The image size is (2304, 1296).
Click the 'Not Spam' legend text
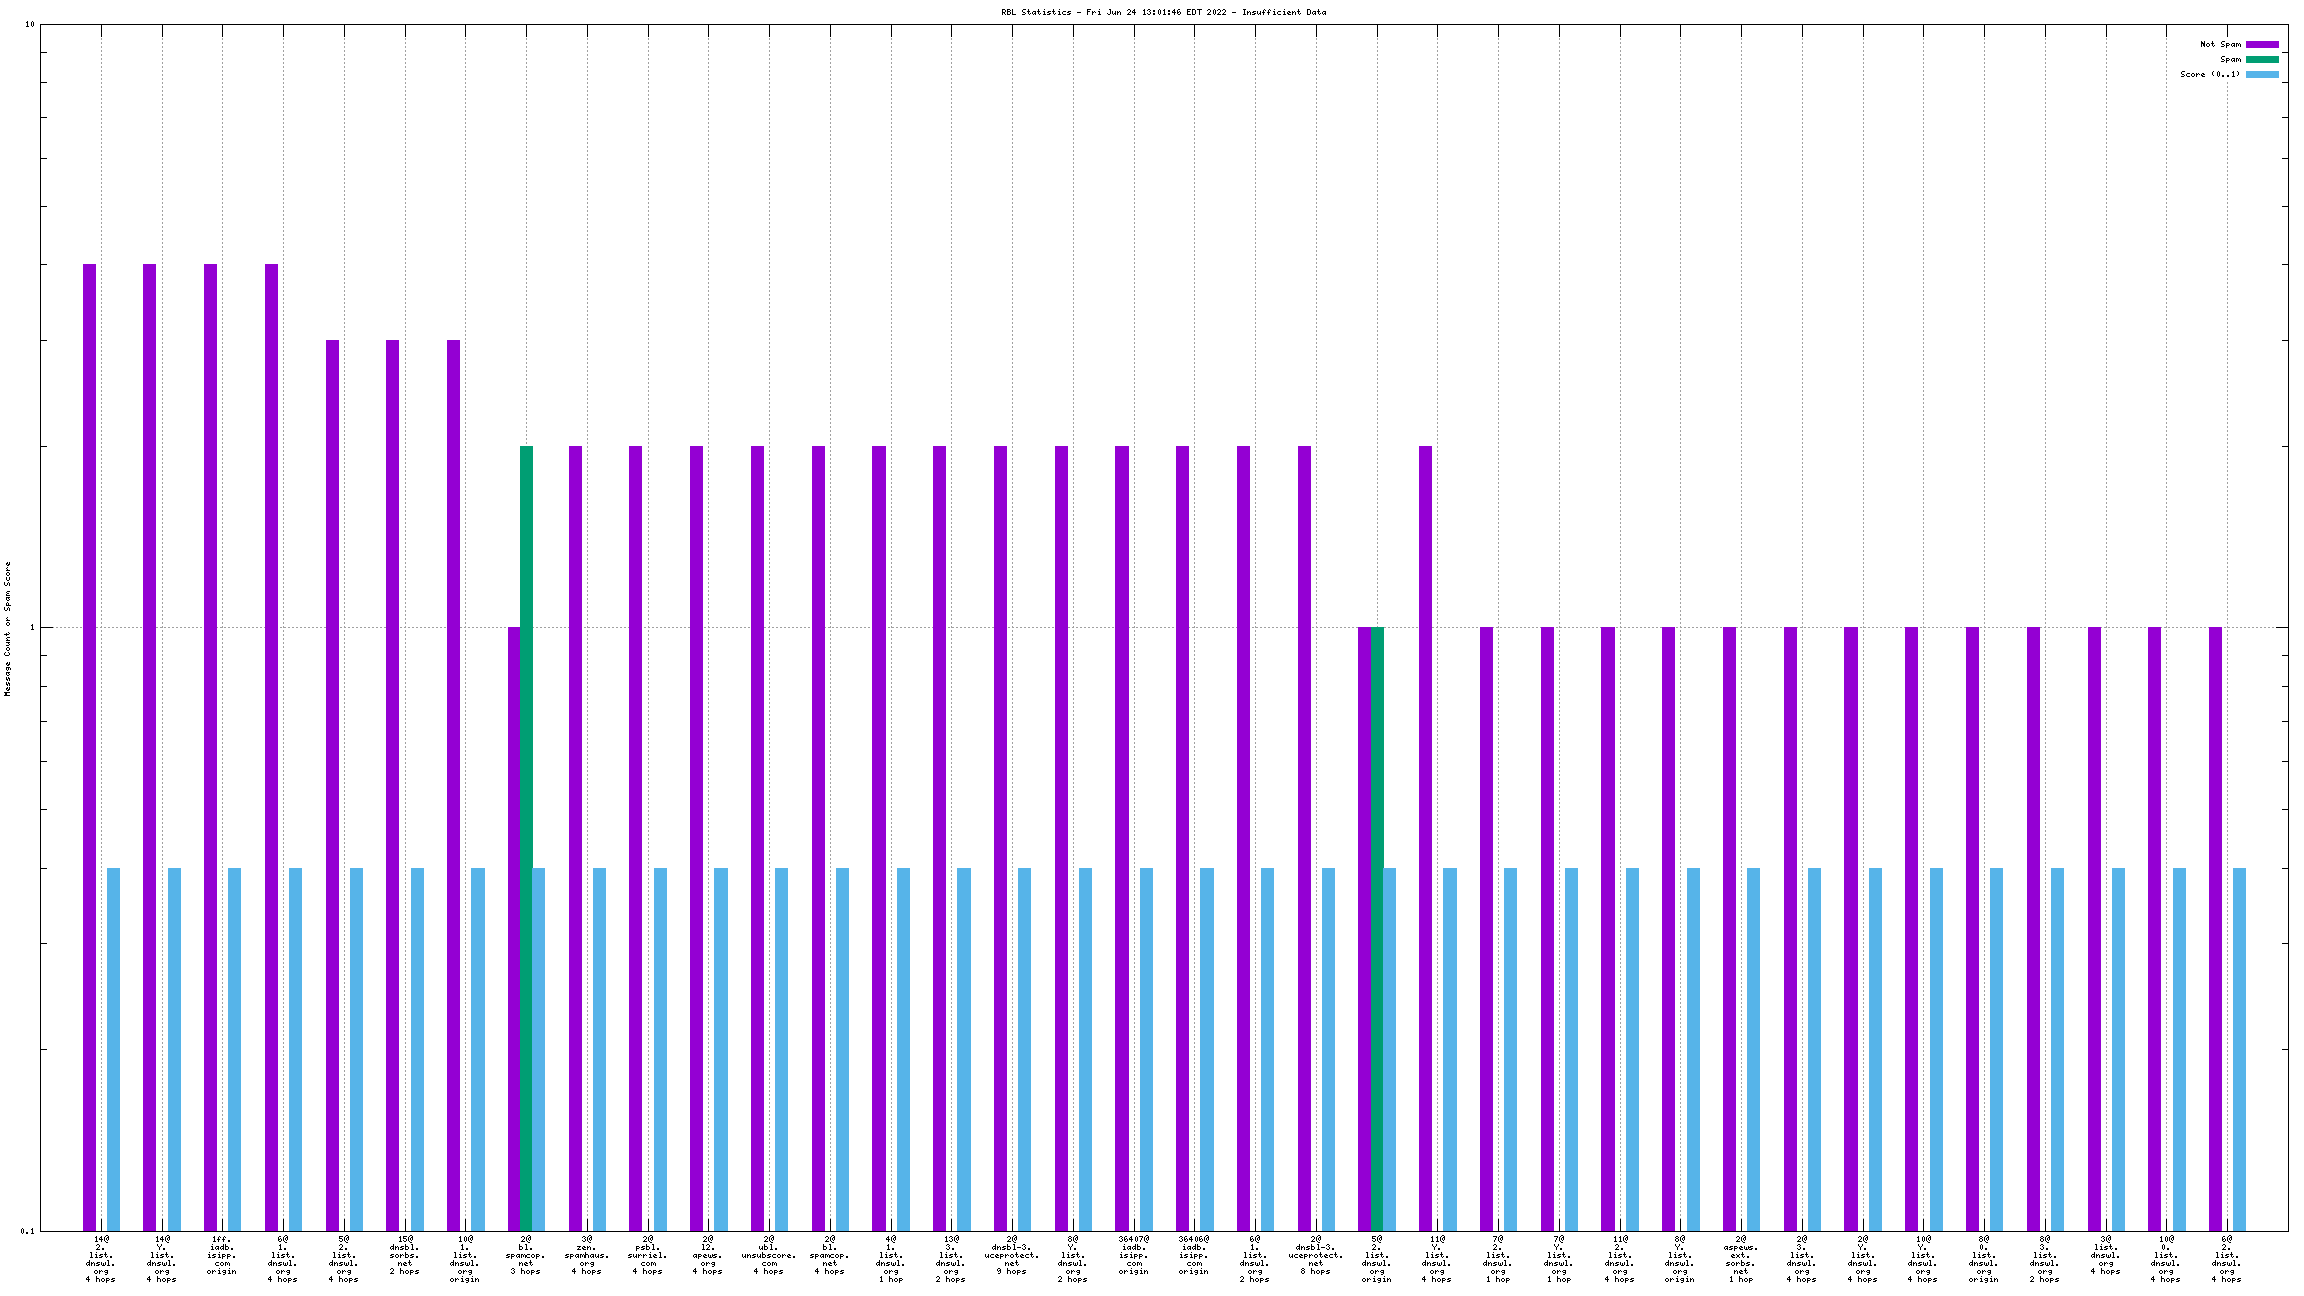click(2220, 44)
